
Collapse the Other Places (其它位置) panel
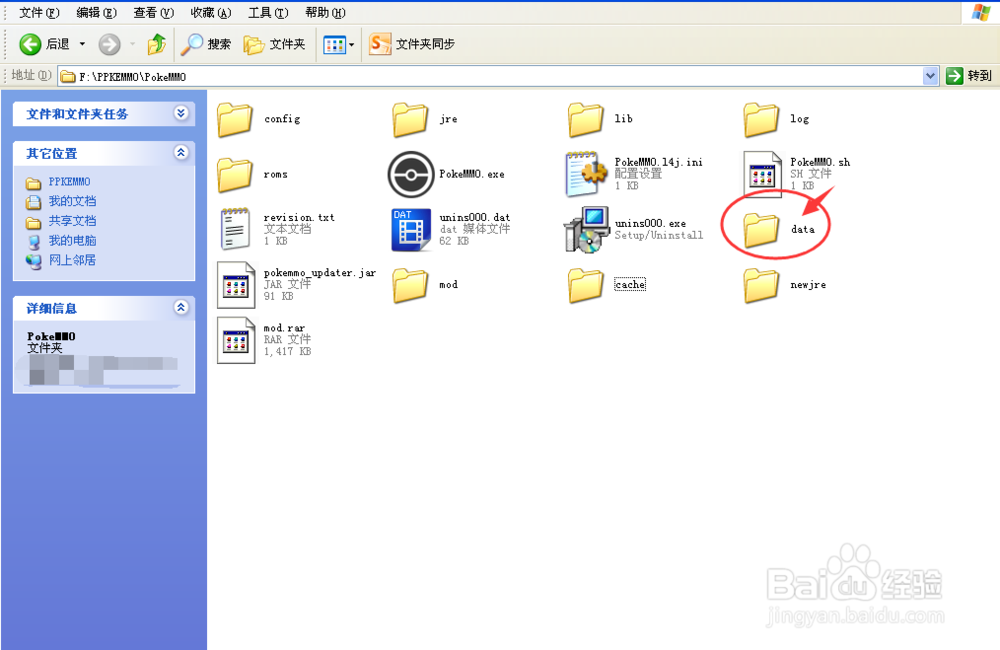[x=181, y=152]
